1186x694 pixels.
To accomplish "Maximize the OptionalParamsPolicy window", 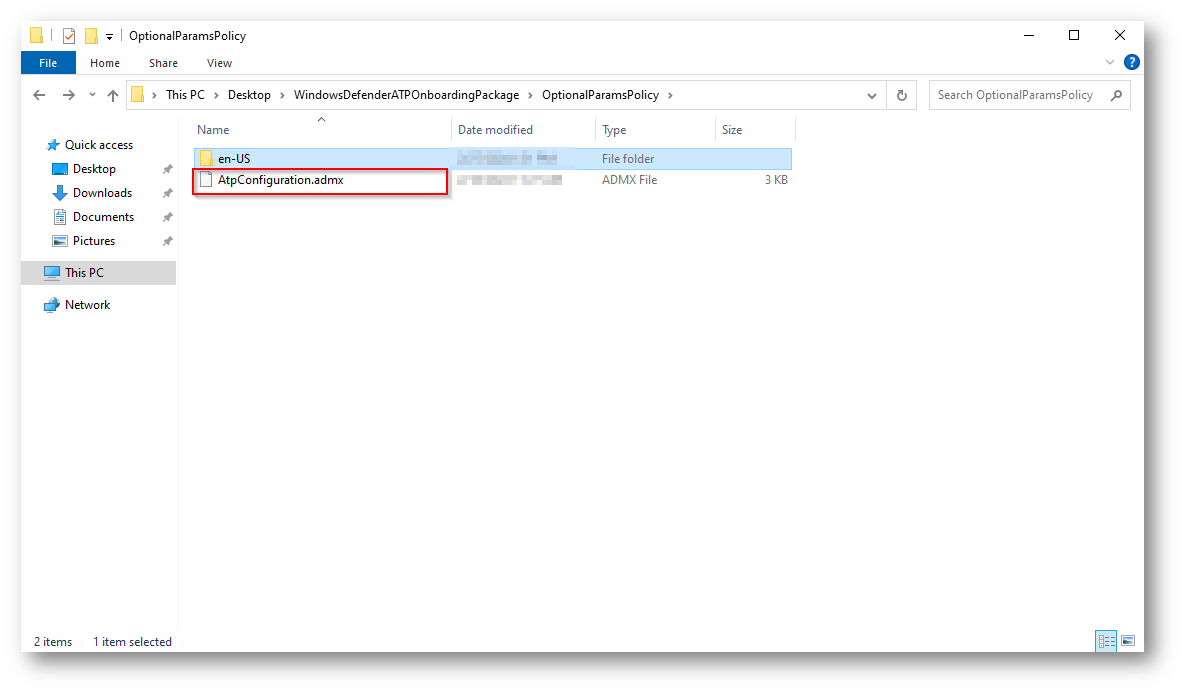I will click(1073, 36).
